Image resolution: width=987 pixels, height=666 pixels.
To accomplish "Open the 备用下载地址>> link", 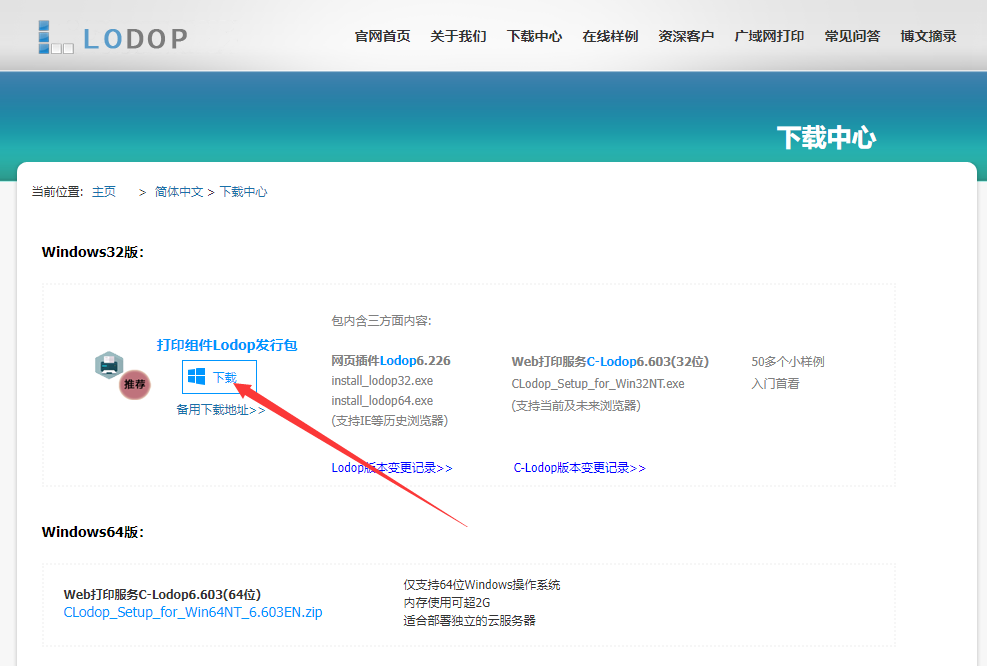I will (220, 410).
